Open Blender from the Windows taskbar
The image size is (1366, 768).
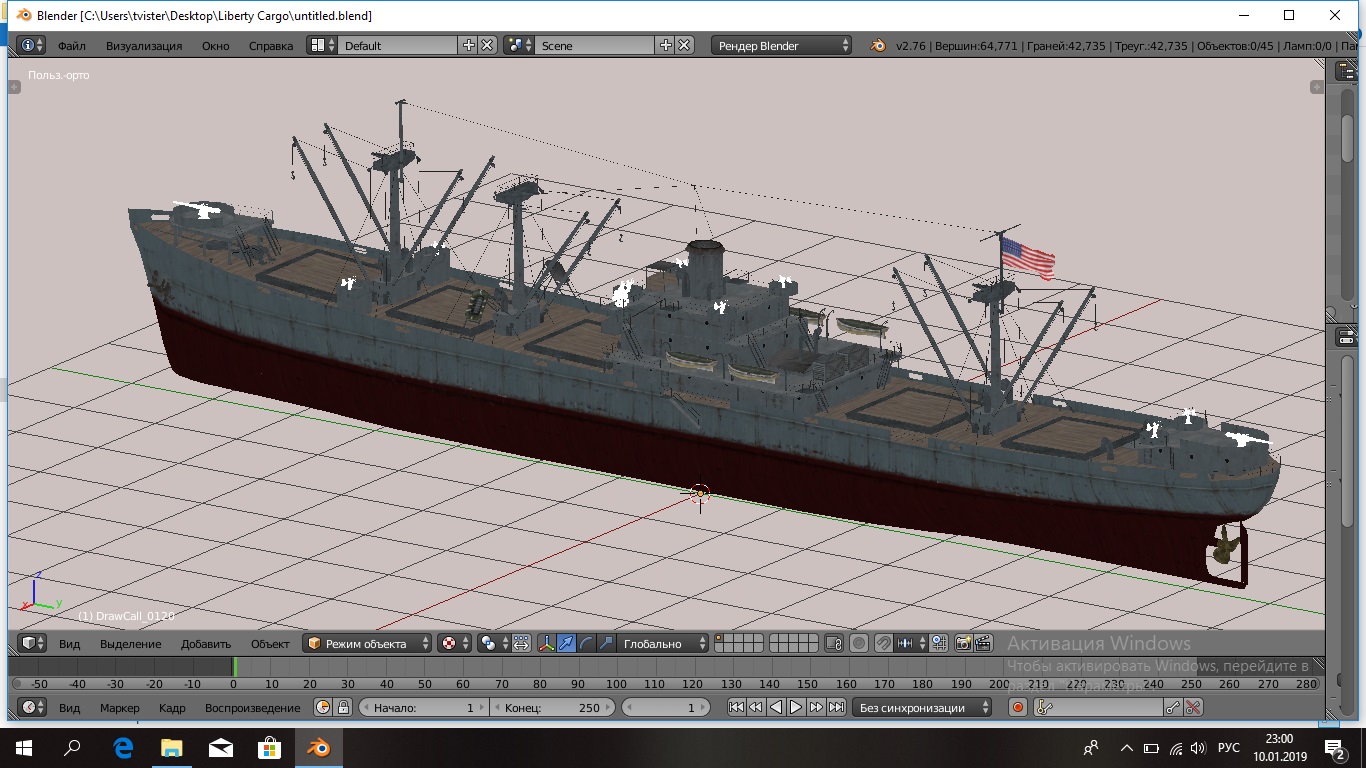318,747
